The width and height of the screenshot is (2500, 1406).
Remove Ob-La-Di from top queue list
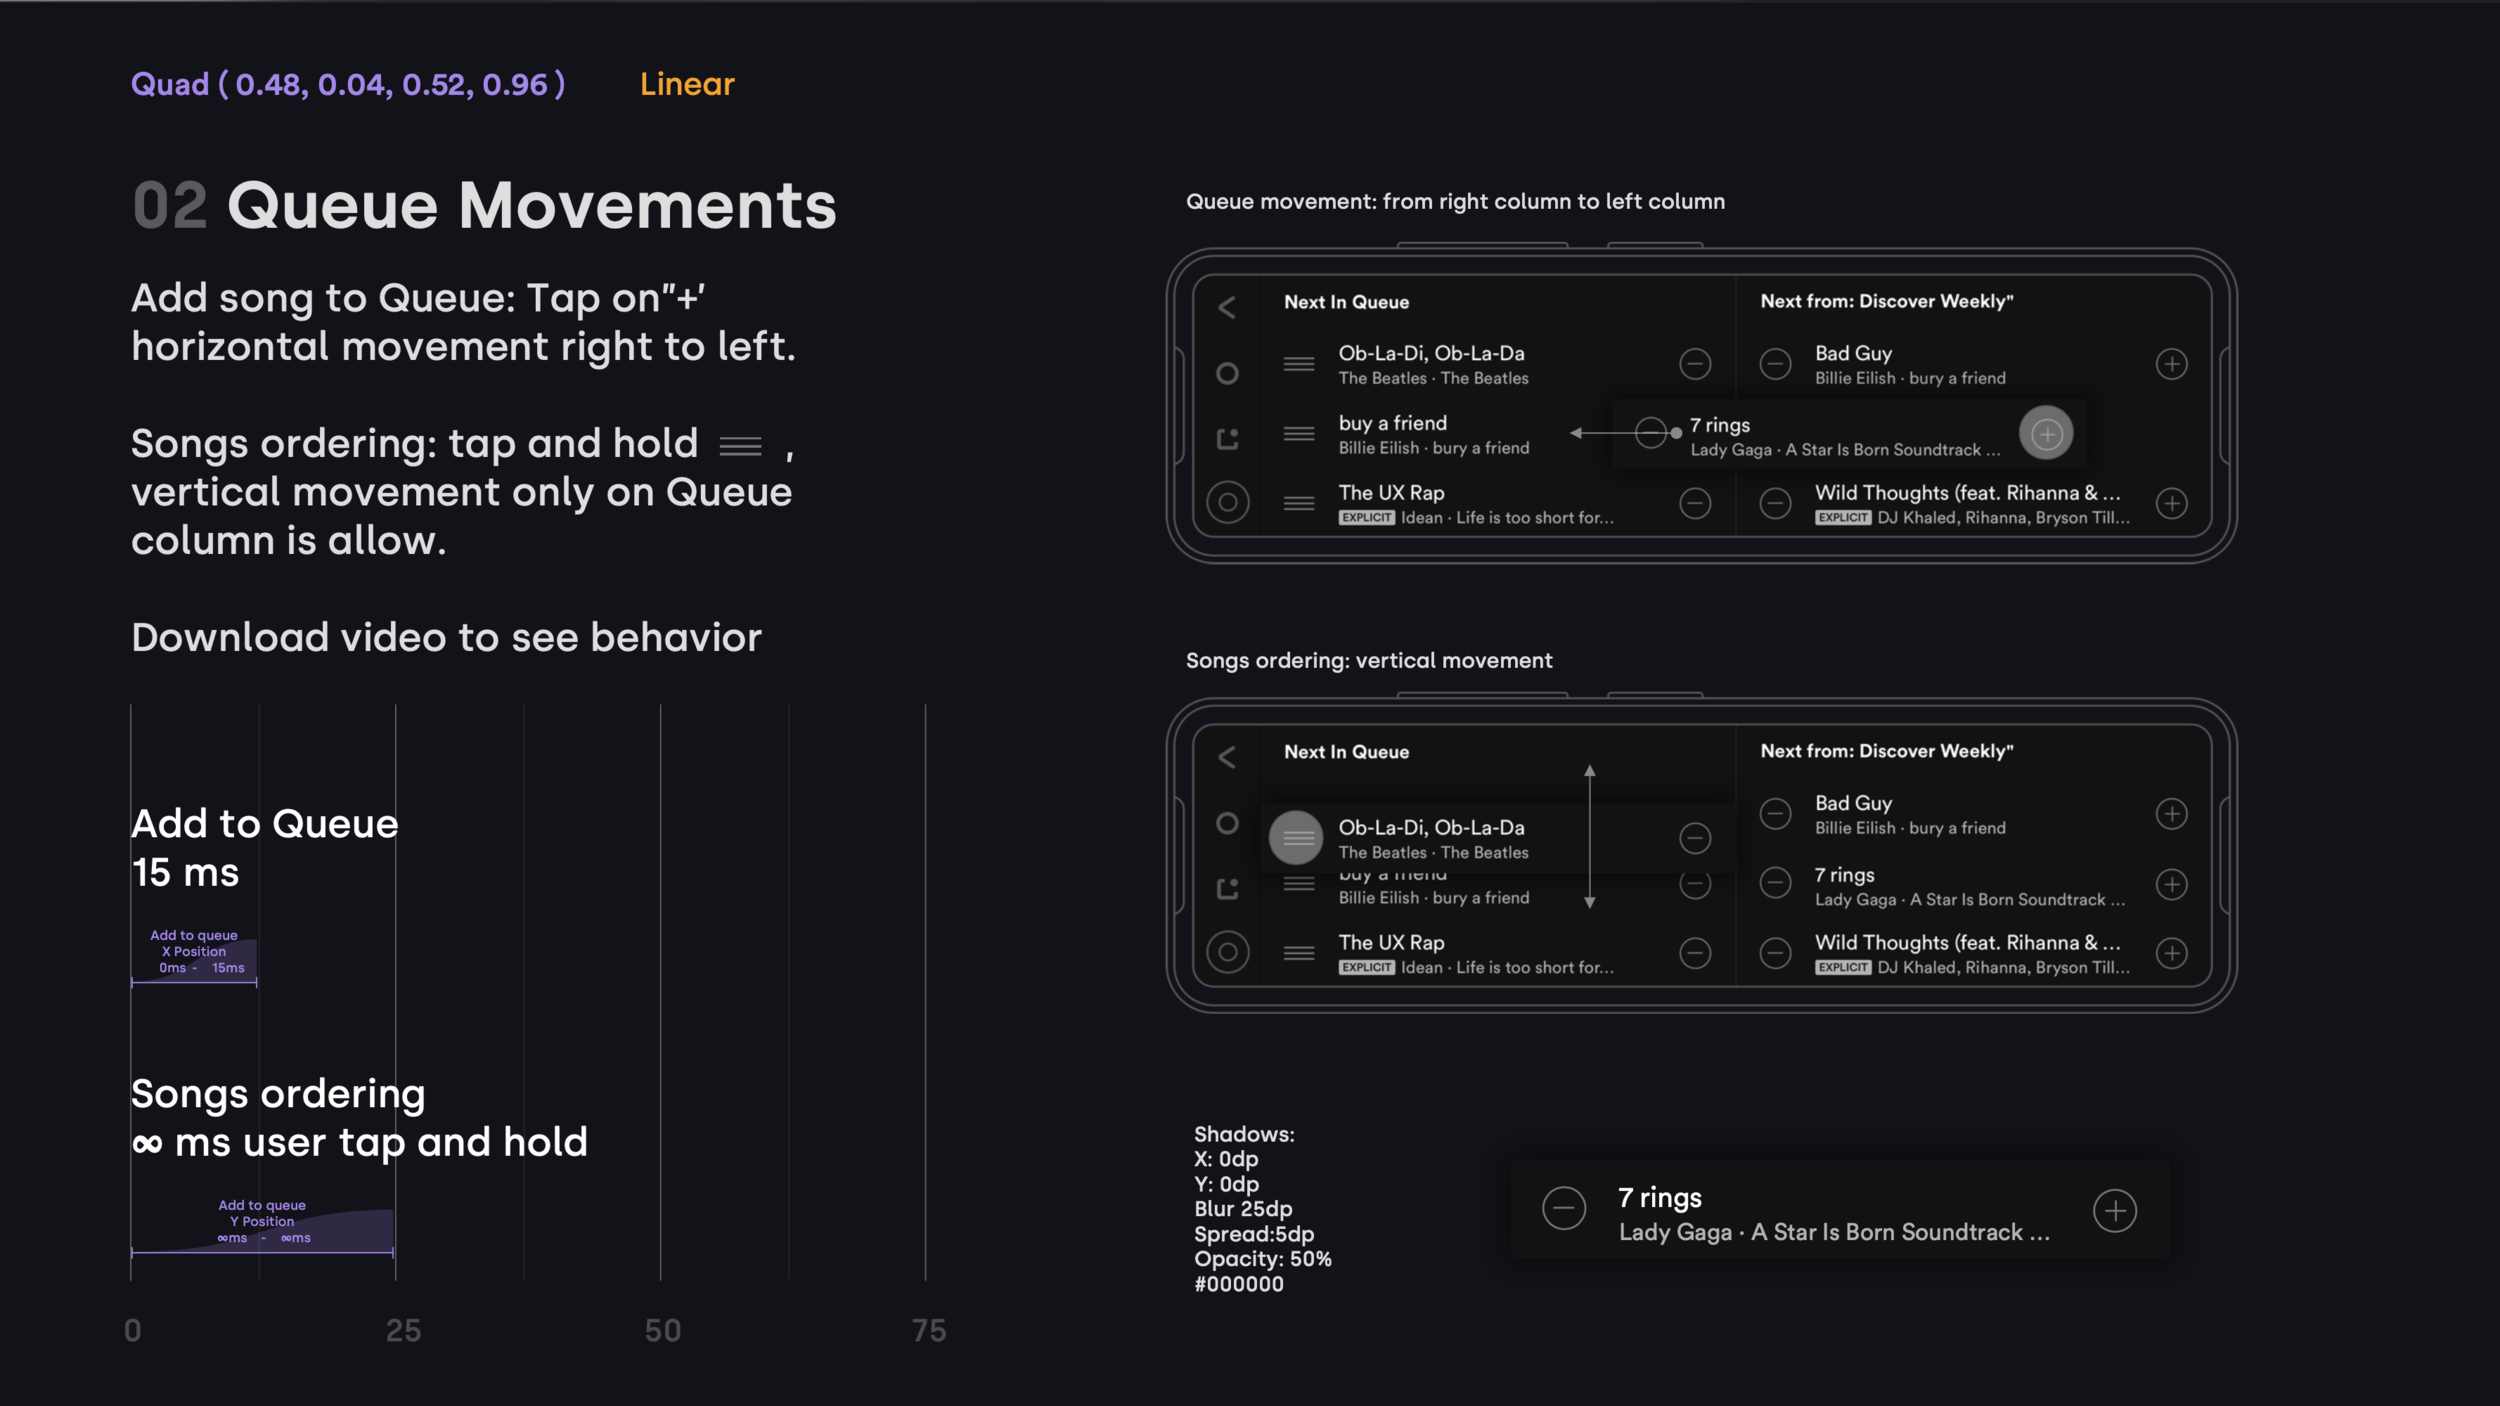1695,364
